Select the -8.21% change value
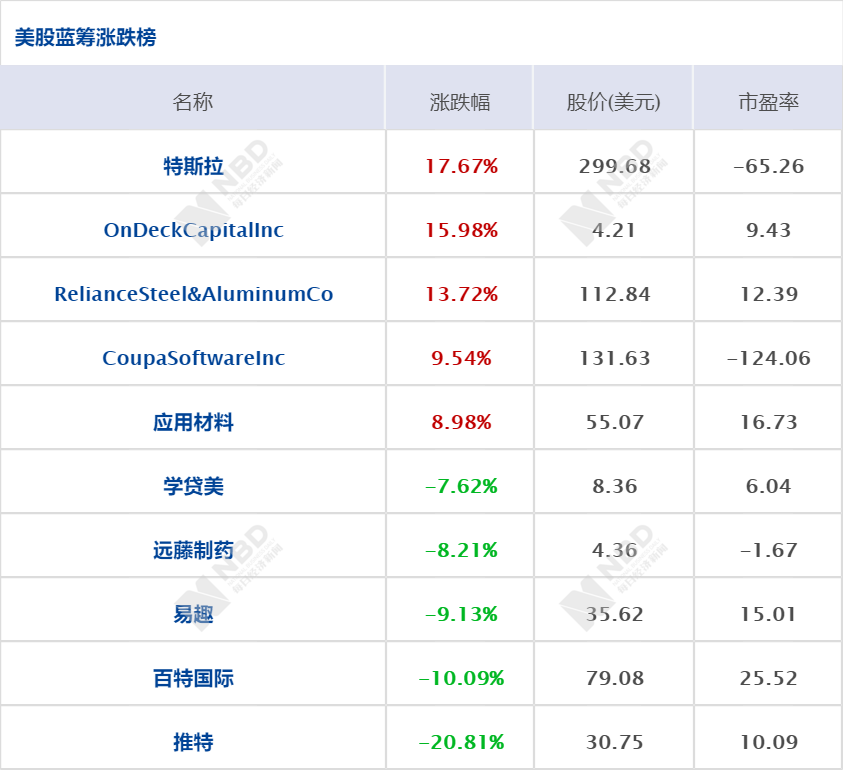Viewport: 843px width, 770px height. pyautogui.click(x=461, y=550)
